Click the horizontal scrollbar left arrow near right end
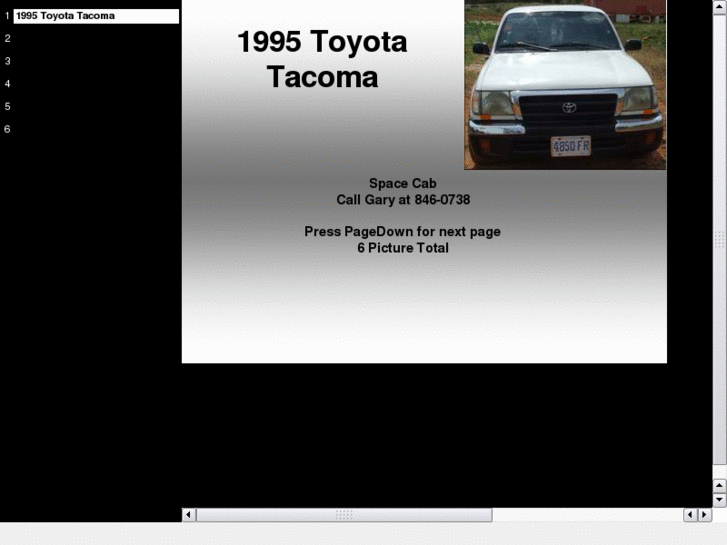The height and width of the screenshot is (545, 727). click(690, 515)
